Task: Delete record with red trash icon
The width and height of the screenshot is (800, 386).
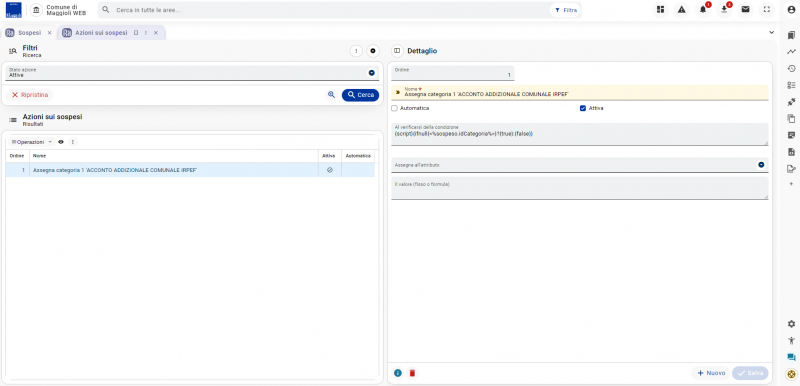Action: [413, 373]
